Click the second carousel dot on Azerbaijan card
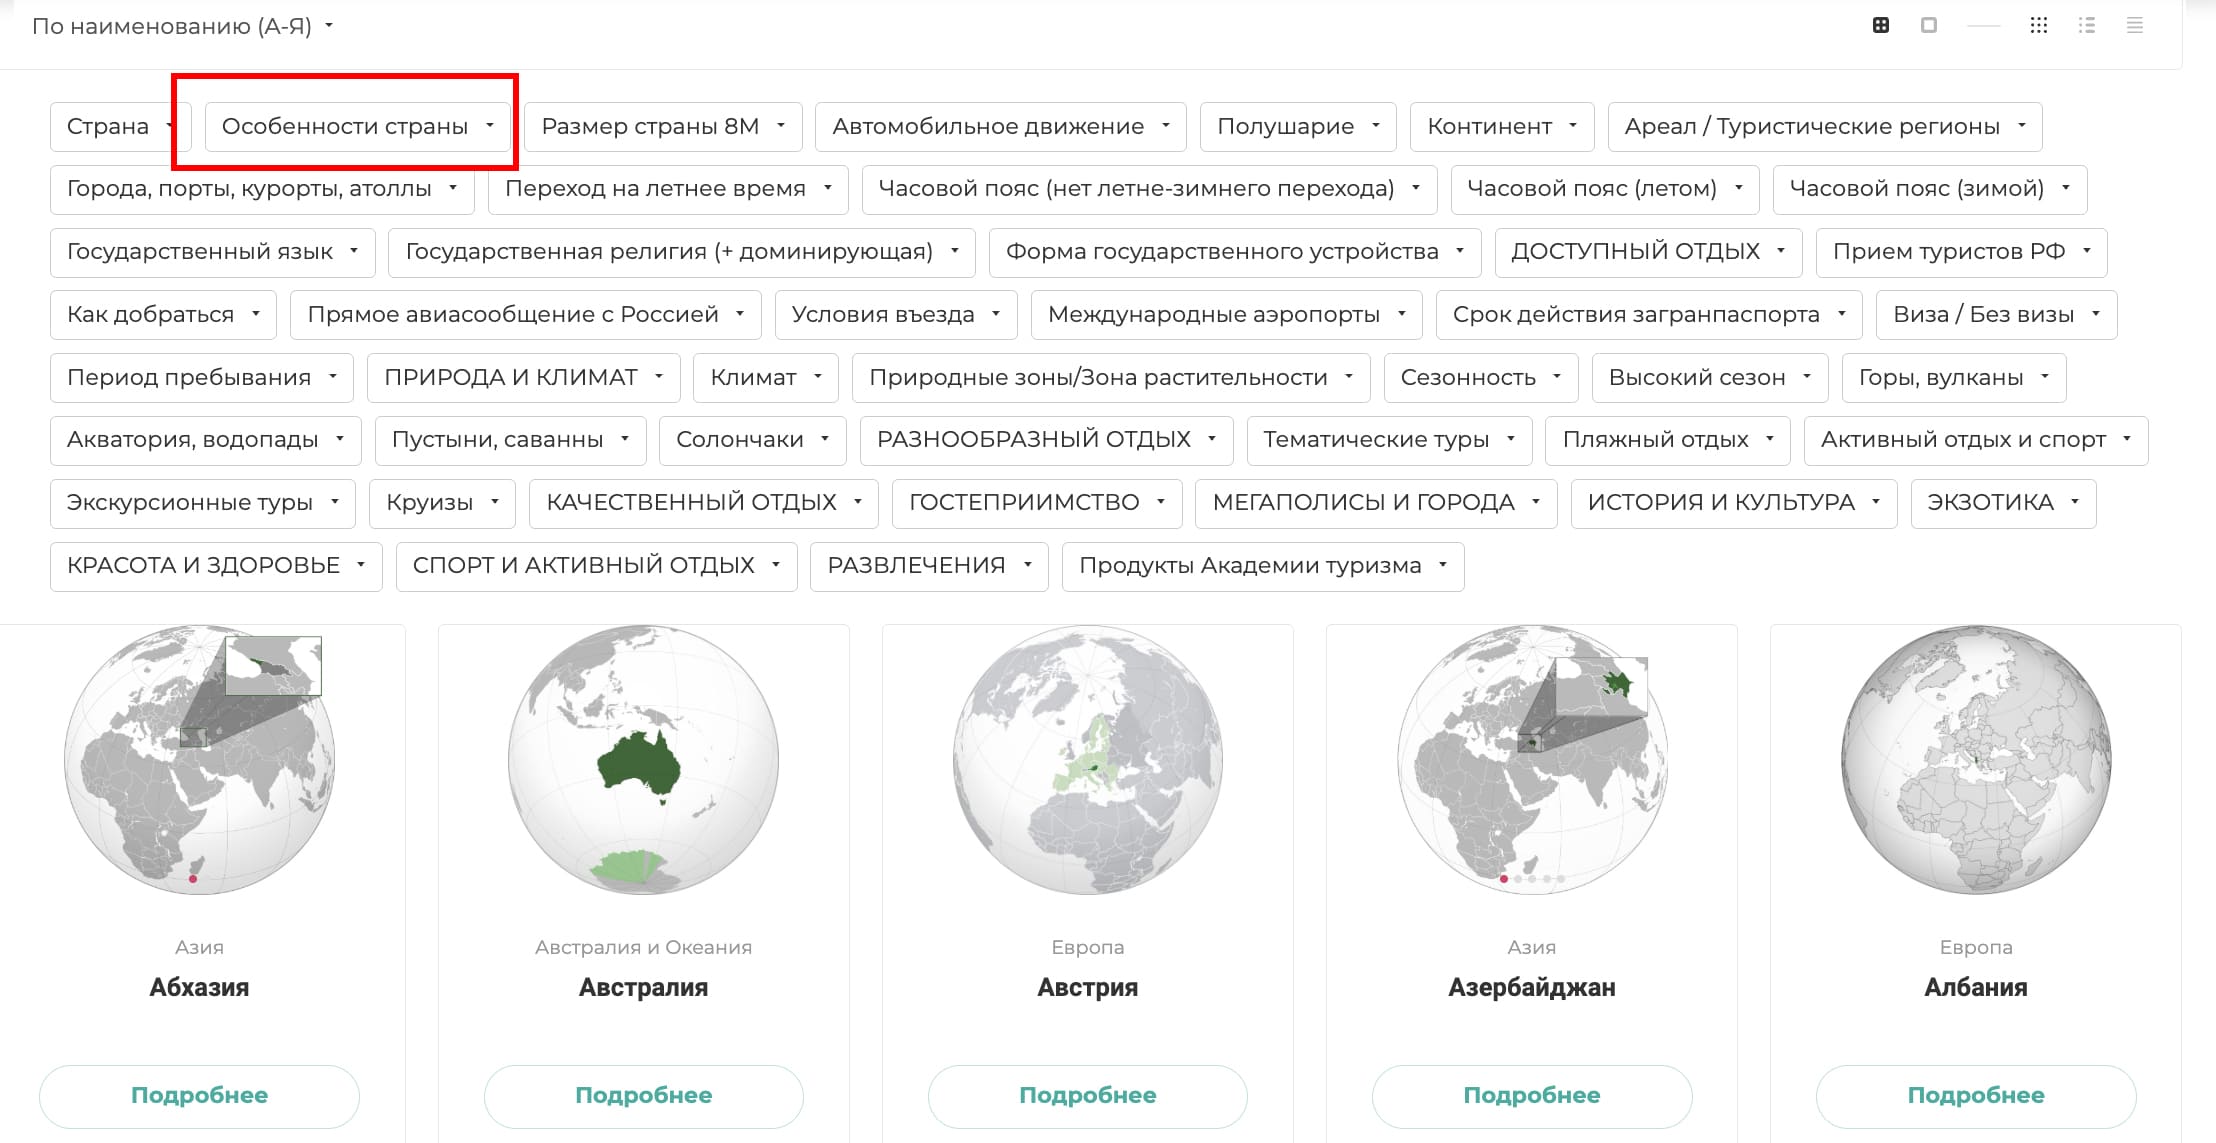 coord(1518,879)
